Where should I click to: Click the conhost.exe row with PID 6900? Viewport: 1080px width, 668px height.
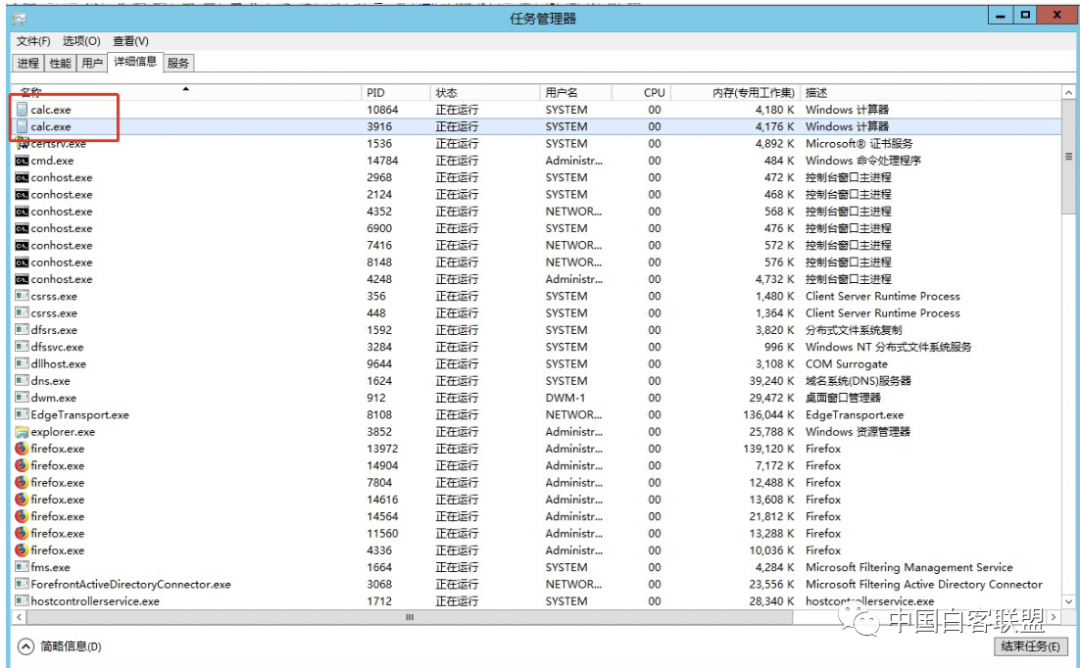pos(536,228)
